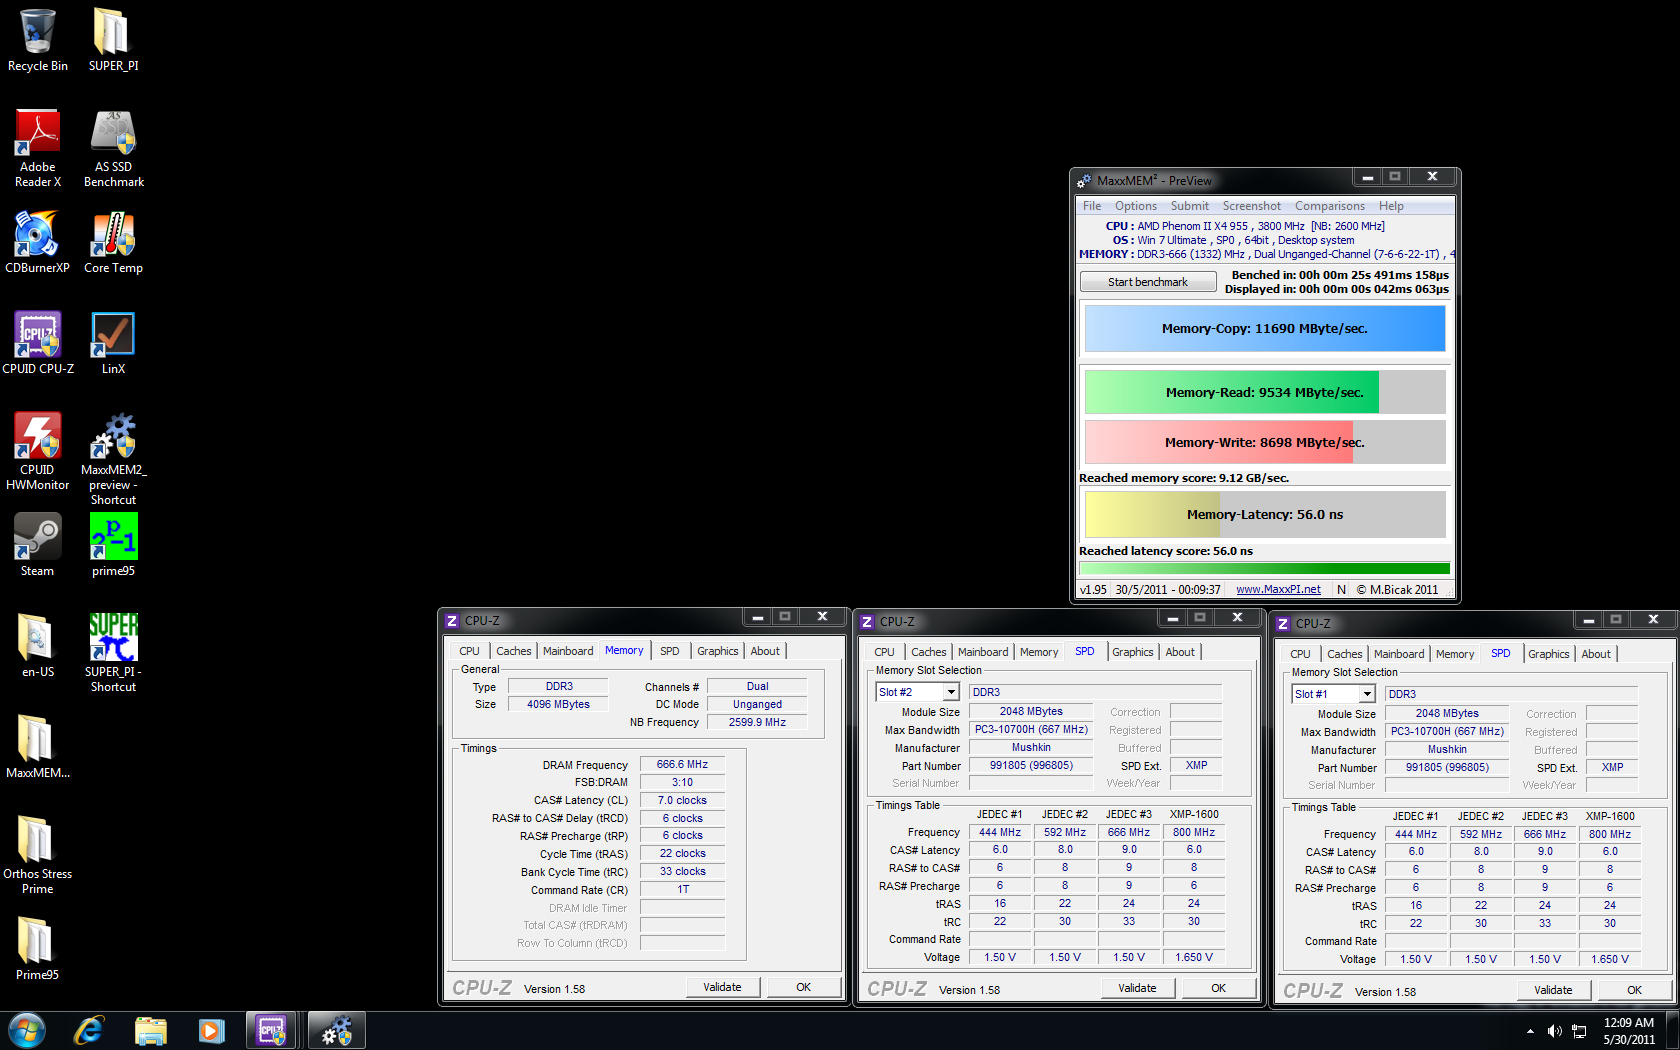This screenshot has height=1050, width=1680.
Task: Select the Orthos Stress Prime folder
Action: pyautogui.click(x=38, y=855)
